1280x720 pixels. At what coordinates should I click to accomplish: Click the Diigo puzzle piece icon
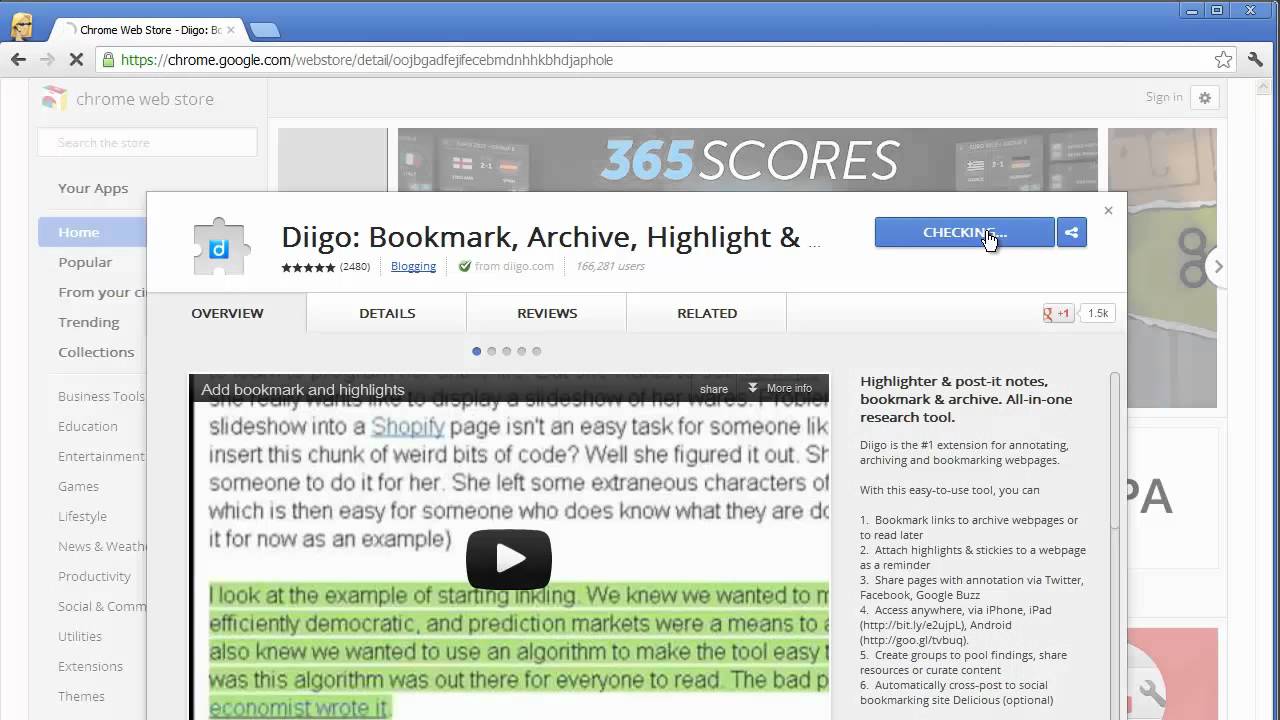pyautogui.click(x=220, y=246)
